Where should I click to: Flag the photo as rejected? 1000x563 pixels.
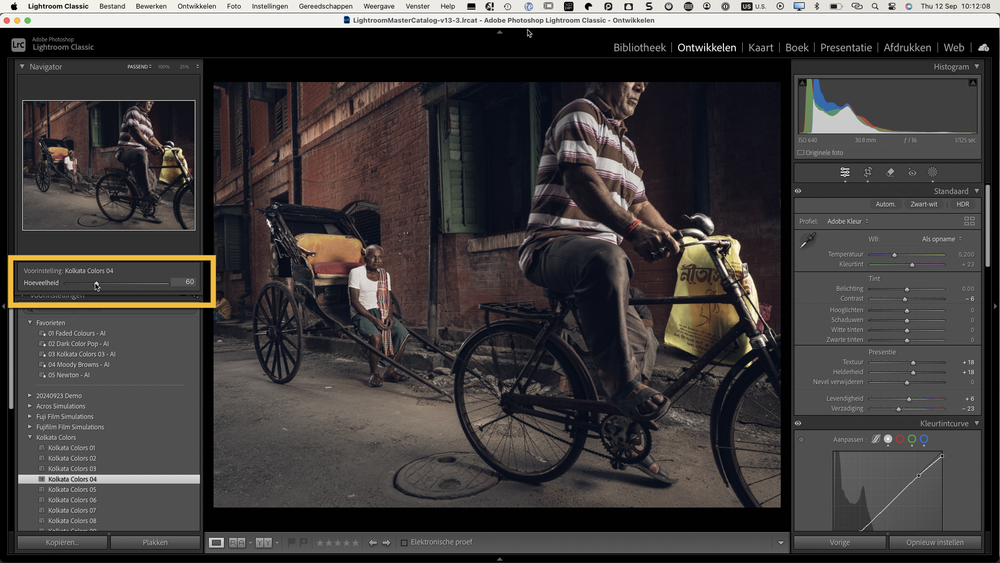click(304, 543)
